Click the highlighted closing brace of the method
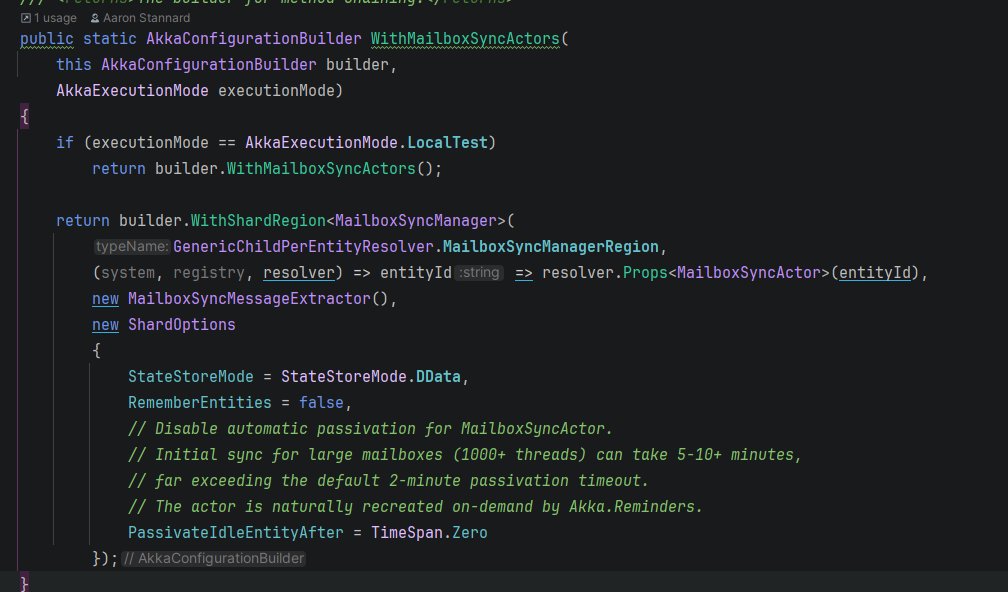This screenshot has height=592, width=1008. click(24, 584)
